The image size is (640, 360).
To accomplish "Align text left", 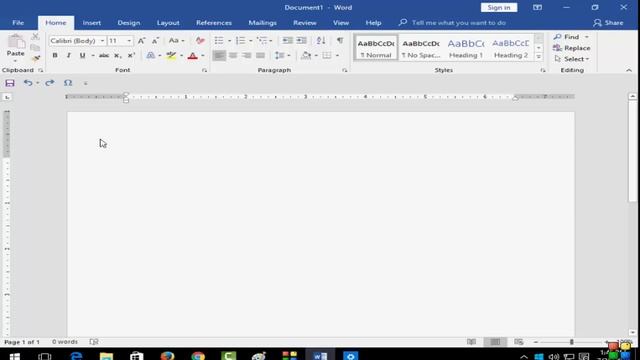I will 219,56.
